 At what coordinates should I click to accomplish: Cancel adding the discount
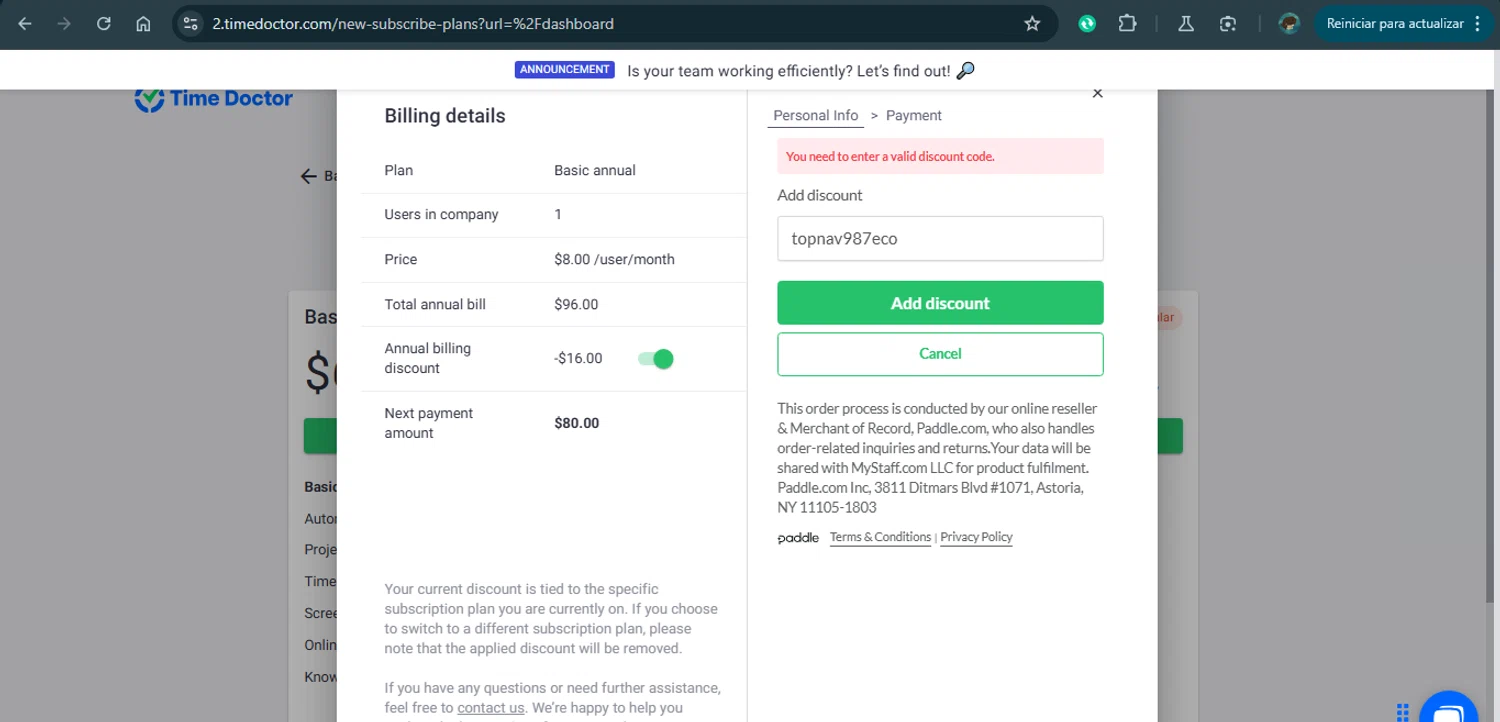(x=940, y=354)
